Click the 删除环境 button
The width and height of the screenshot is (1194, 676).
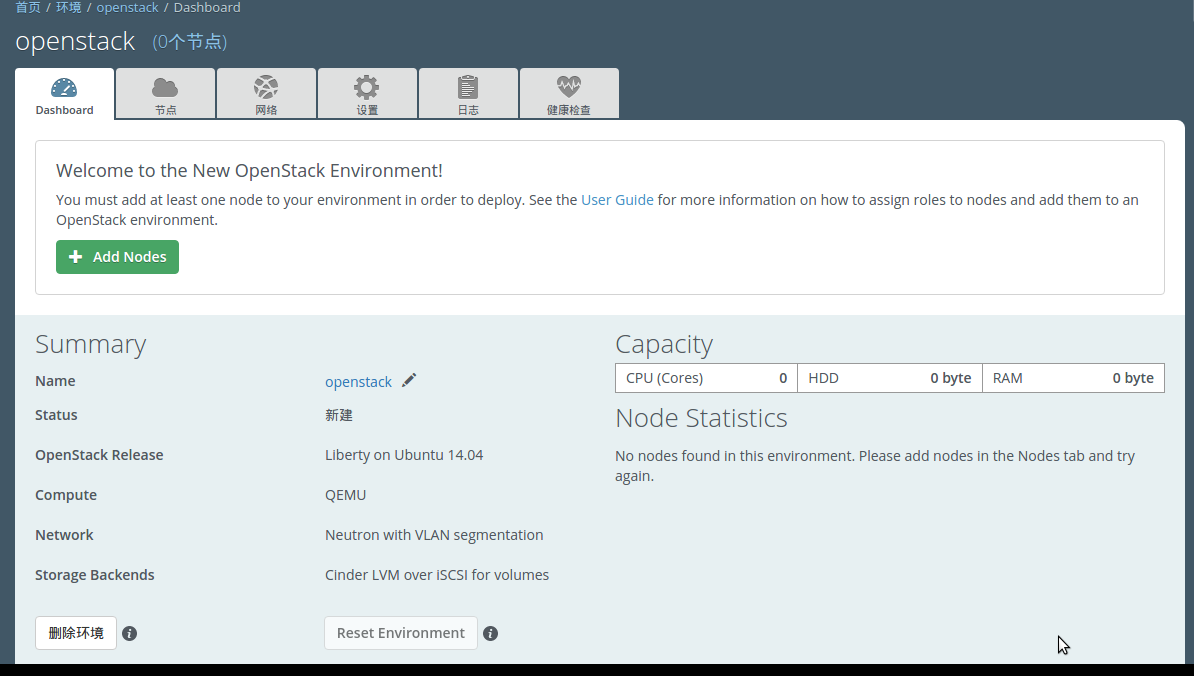click(x=76, y=633)
